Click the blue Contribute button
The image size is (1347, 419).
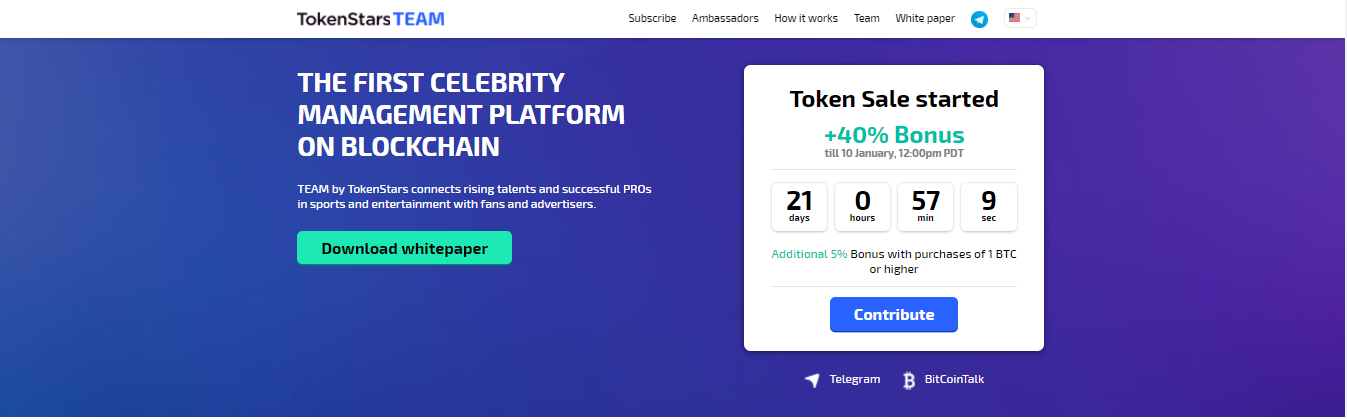(x=894, y=314)
